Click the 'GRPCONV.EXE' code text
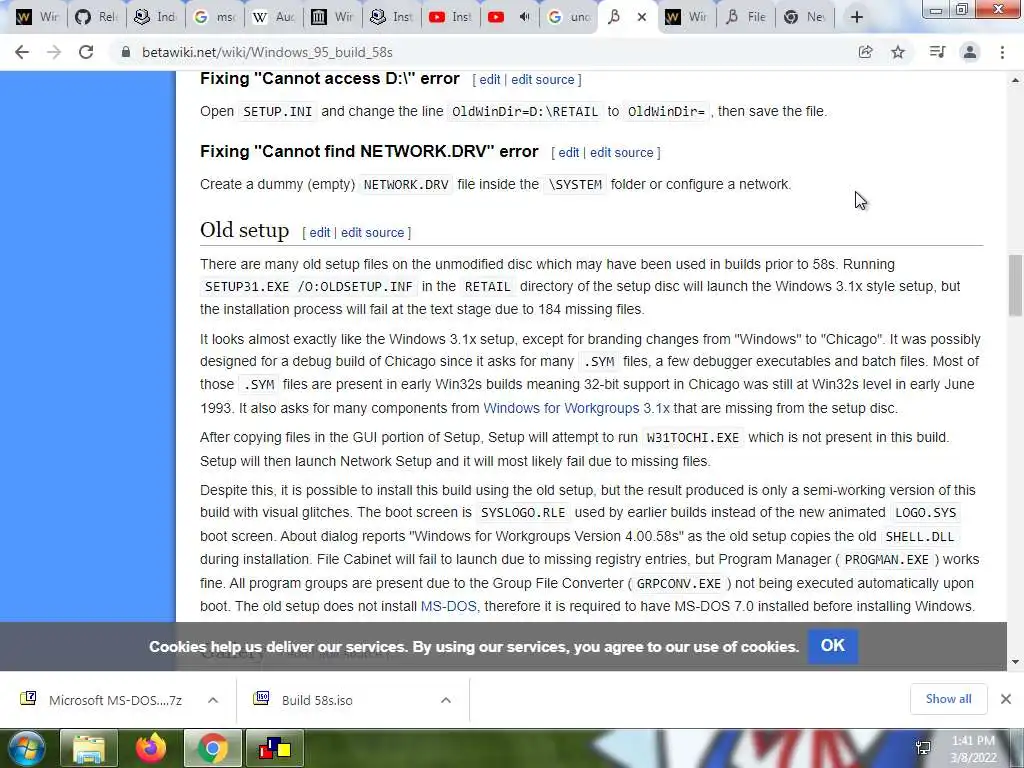Image resolution: width=1024 pixels, height=768 pixels. (679, 583)
